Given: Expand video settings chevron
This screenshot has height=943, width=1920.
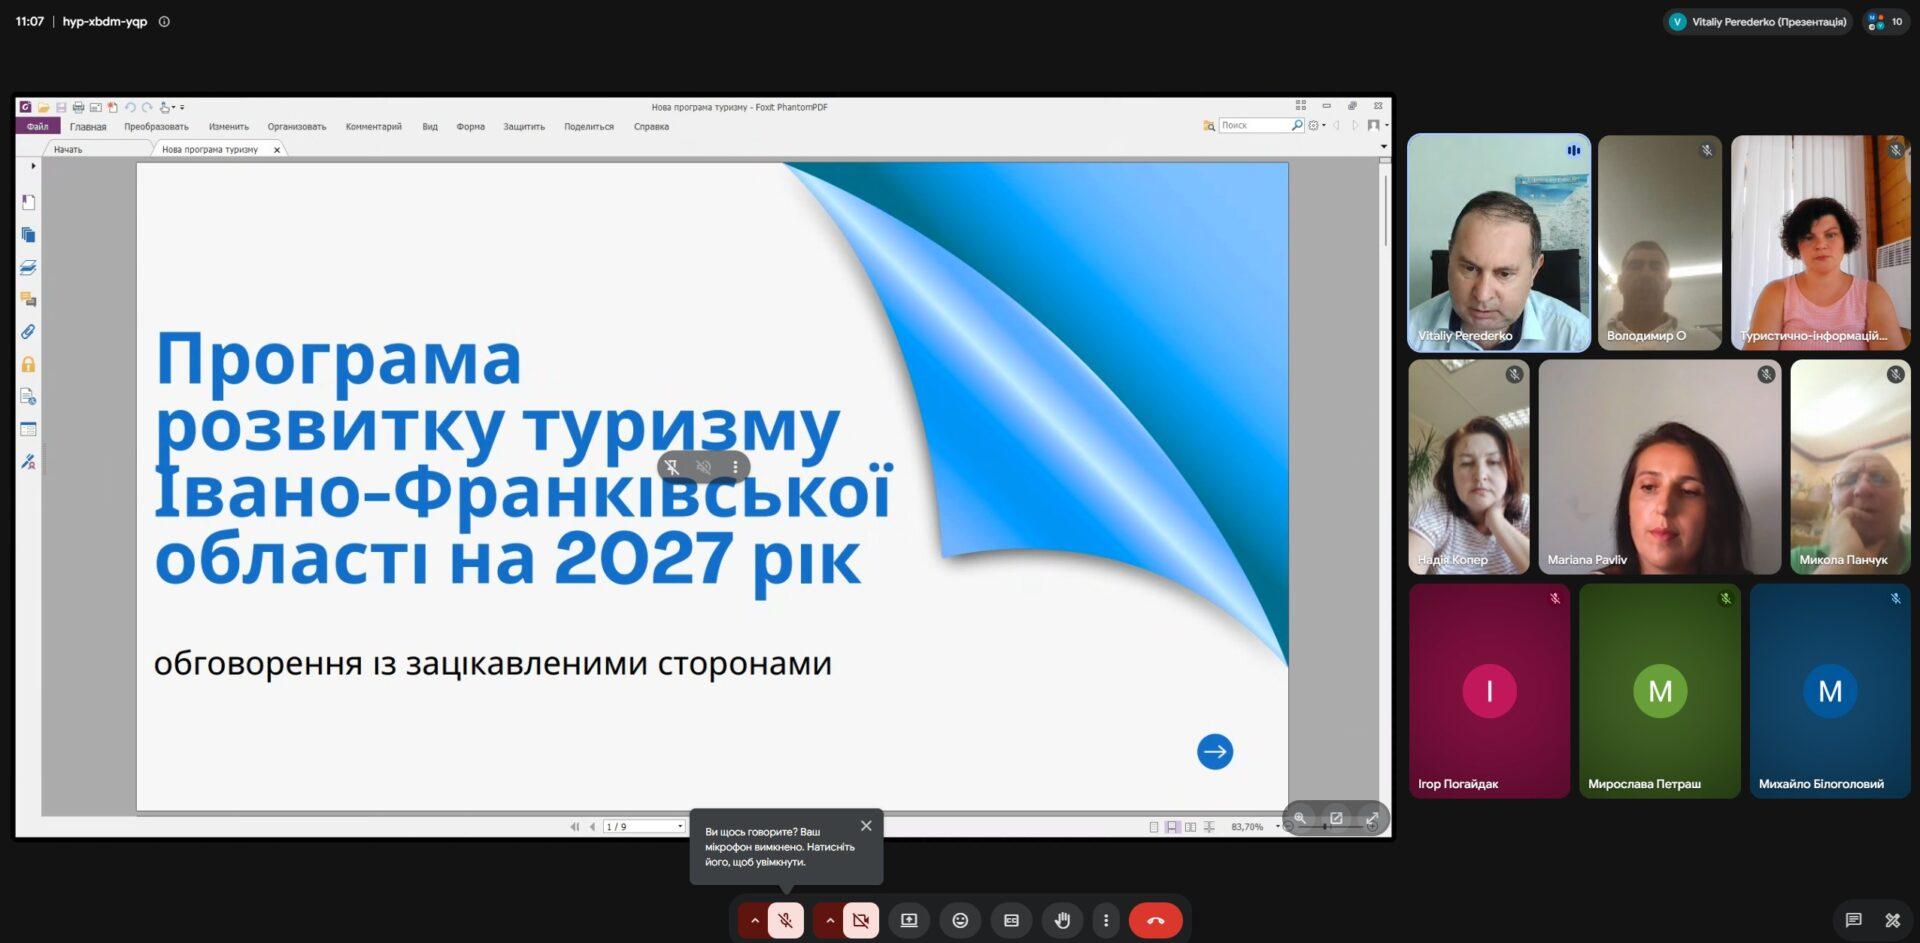Looking at the screenshot, I should coord(829,920).
